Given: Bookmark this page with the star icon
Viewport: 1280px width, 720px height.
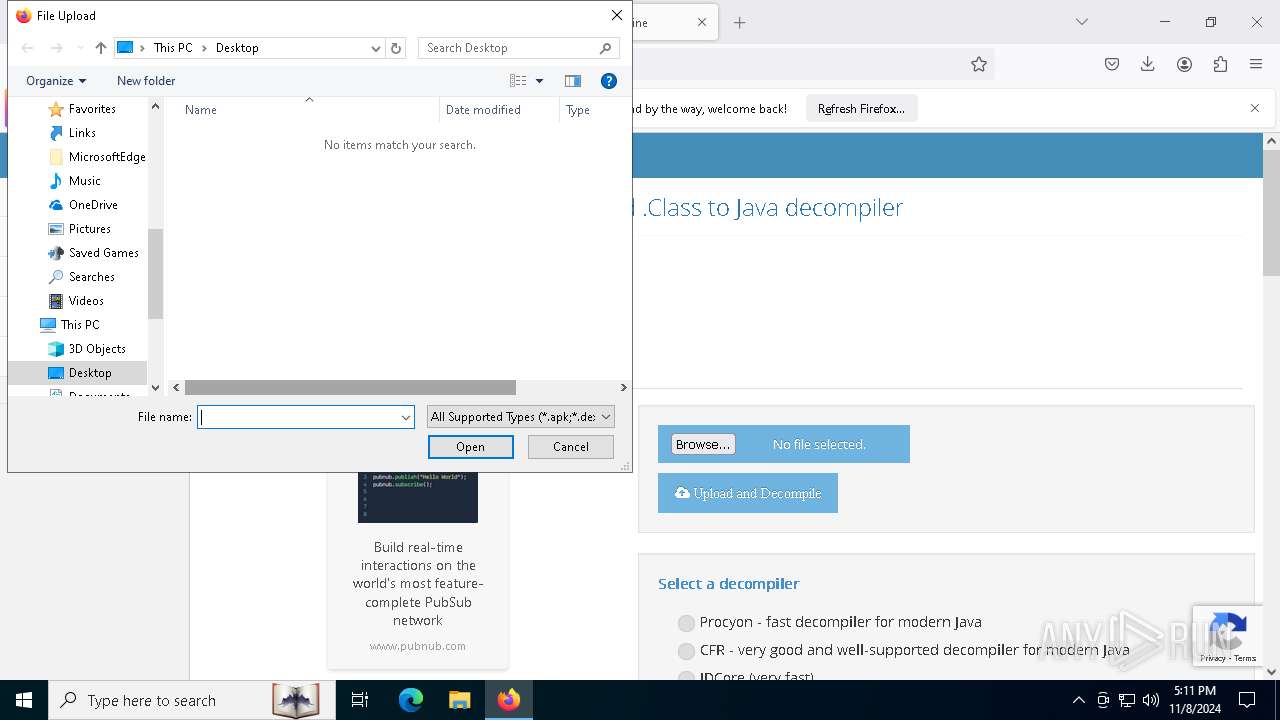Looking at the screenshot, I should click(x=979, y=64).
